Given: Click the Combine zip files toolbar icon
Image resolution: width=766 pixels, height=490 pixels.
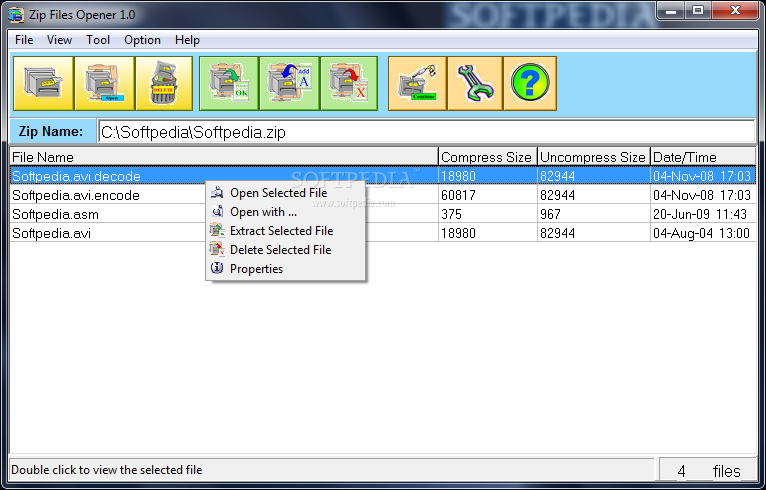Looking at the screenshot, I should click(417, 84).
